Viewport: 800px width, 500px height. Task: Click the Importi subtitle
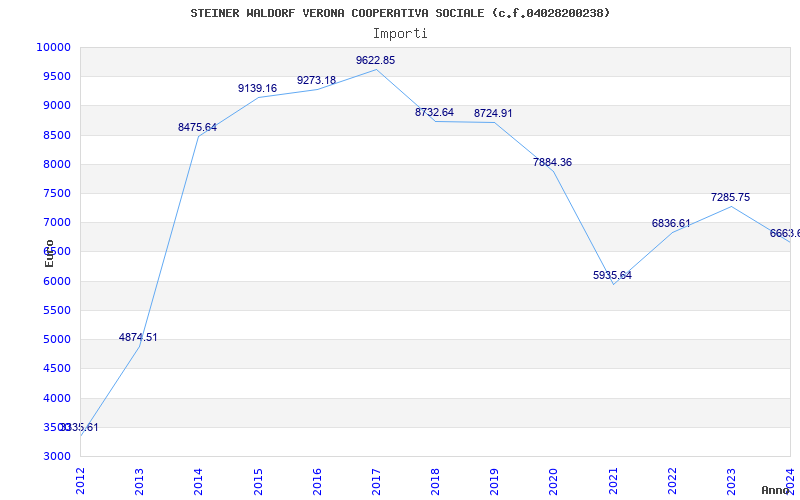pos(400,34)
